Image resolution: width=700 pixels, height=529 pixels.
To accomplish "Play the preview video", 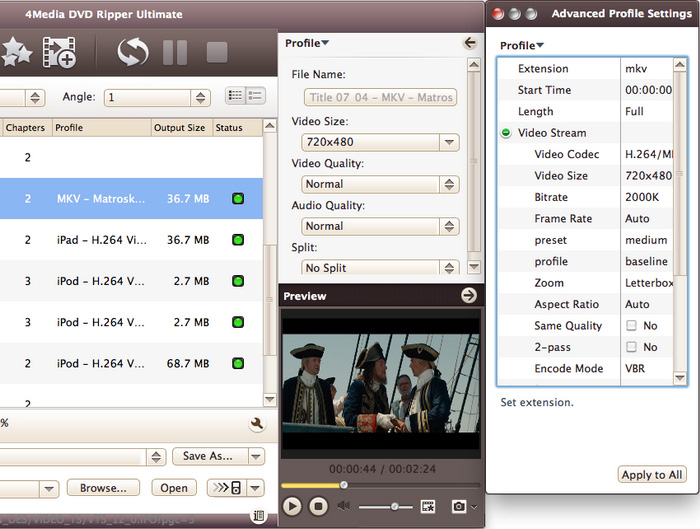I will tap(292, 507).
